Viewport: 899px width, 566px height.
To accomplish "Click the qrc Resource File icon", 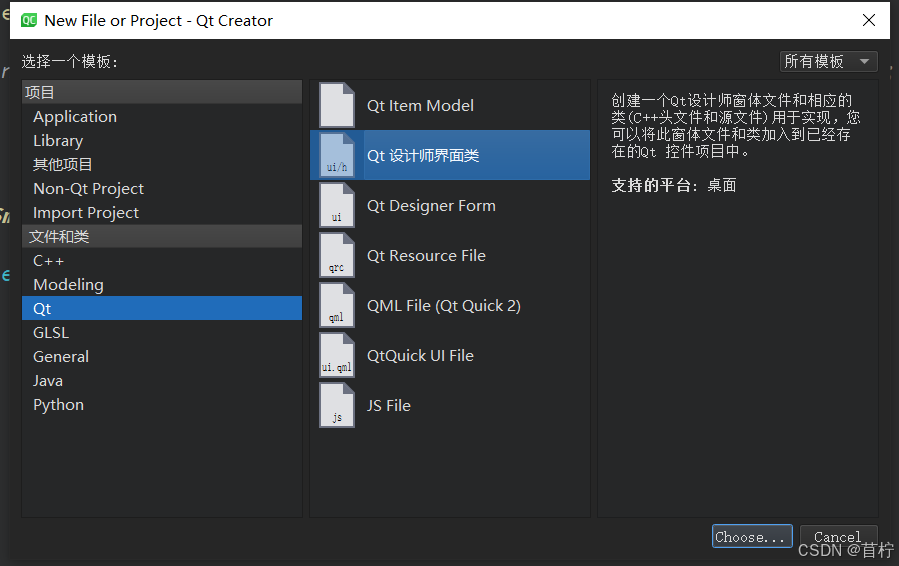I will 337,255.
